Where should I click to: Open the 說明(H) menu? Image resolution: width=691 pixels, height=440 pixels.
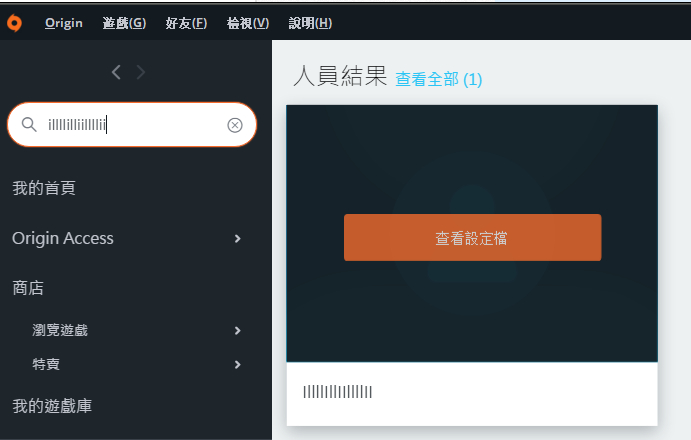pyautogui.click(x=310, y=23)
